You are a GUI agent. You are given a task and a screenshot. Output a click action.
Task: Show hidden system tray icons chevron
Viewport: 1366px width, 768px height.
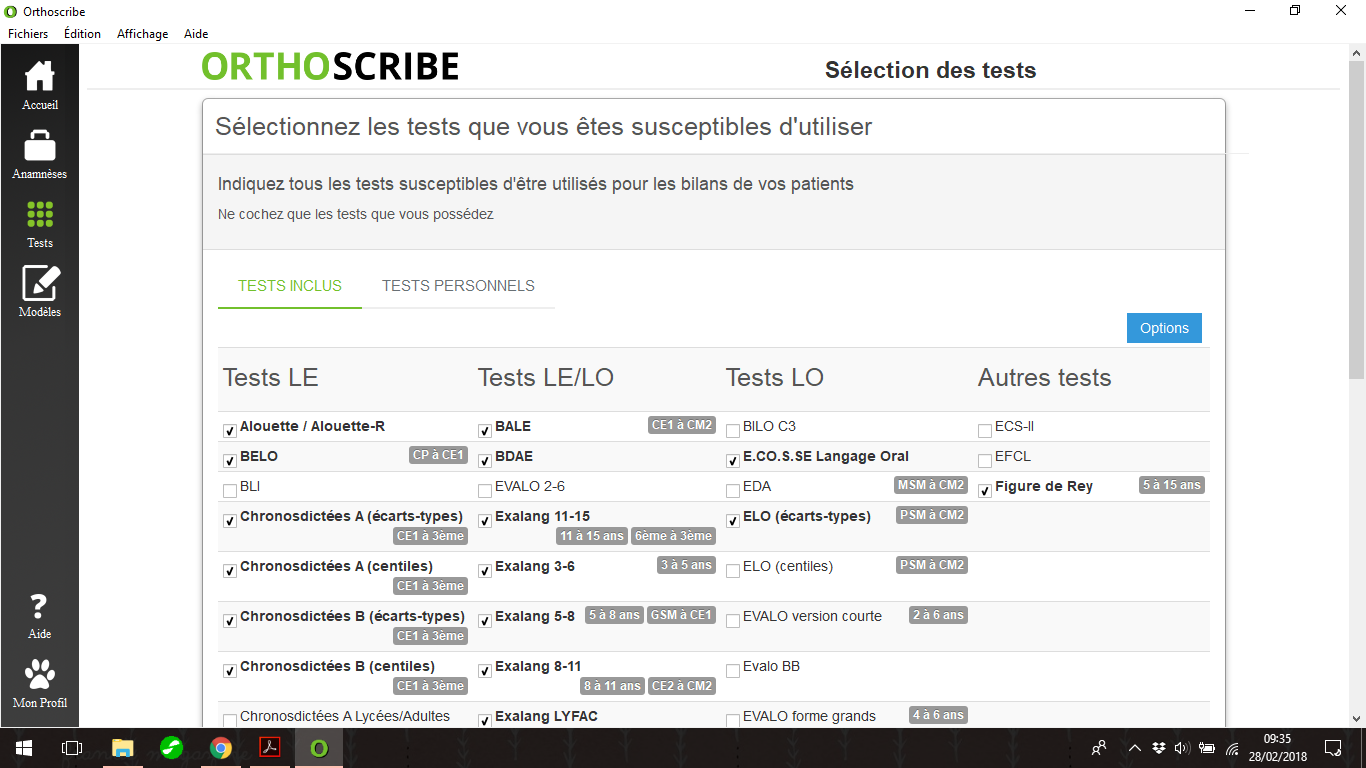[1134, 747]
